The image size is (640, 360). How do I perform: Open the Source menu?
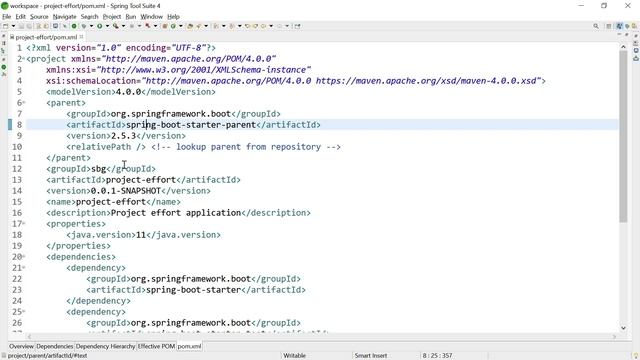pyautogui.click(x=39, y=17)
